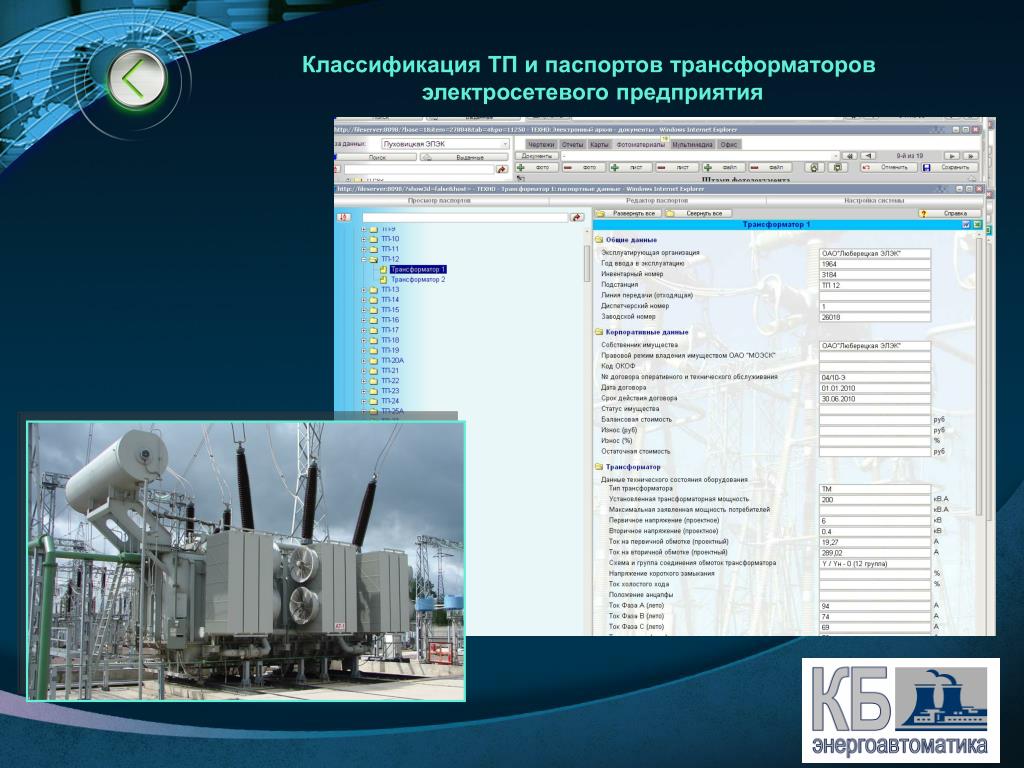Click the Развернуть все button
This screenshot has width=1024, height=768.
tap(628, 214)
